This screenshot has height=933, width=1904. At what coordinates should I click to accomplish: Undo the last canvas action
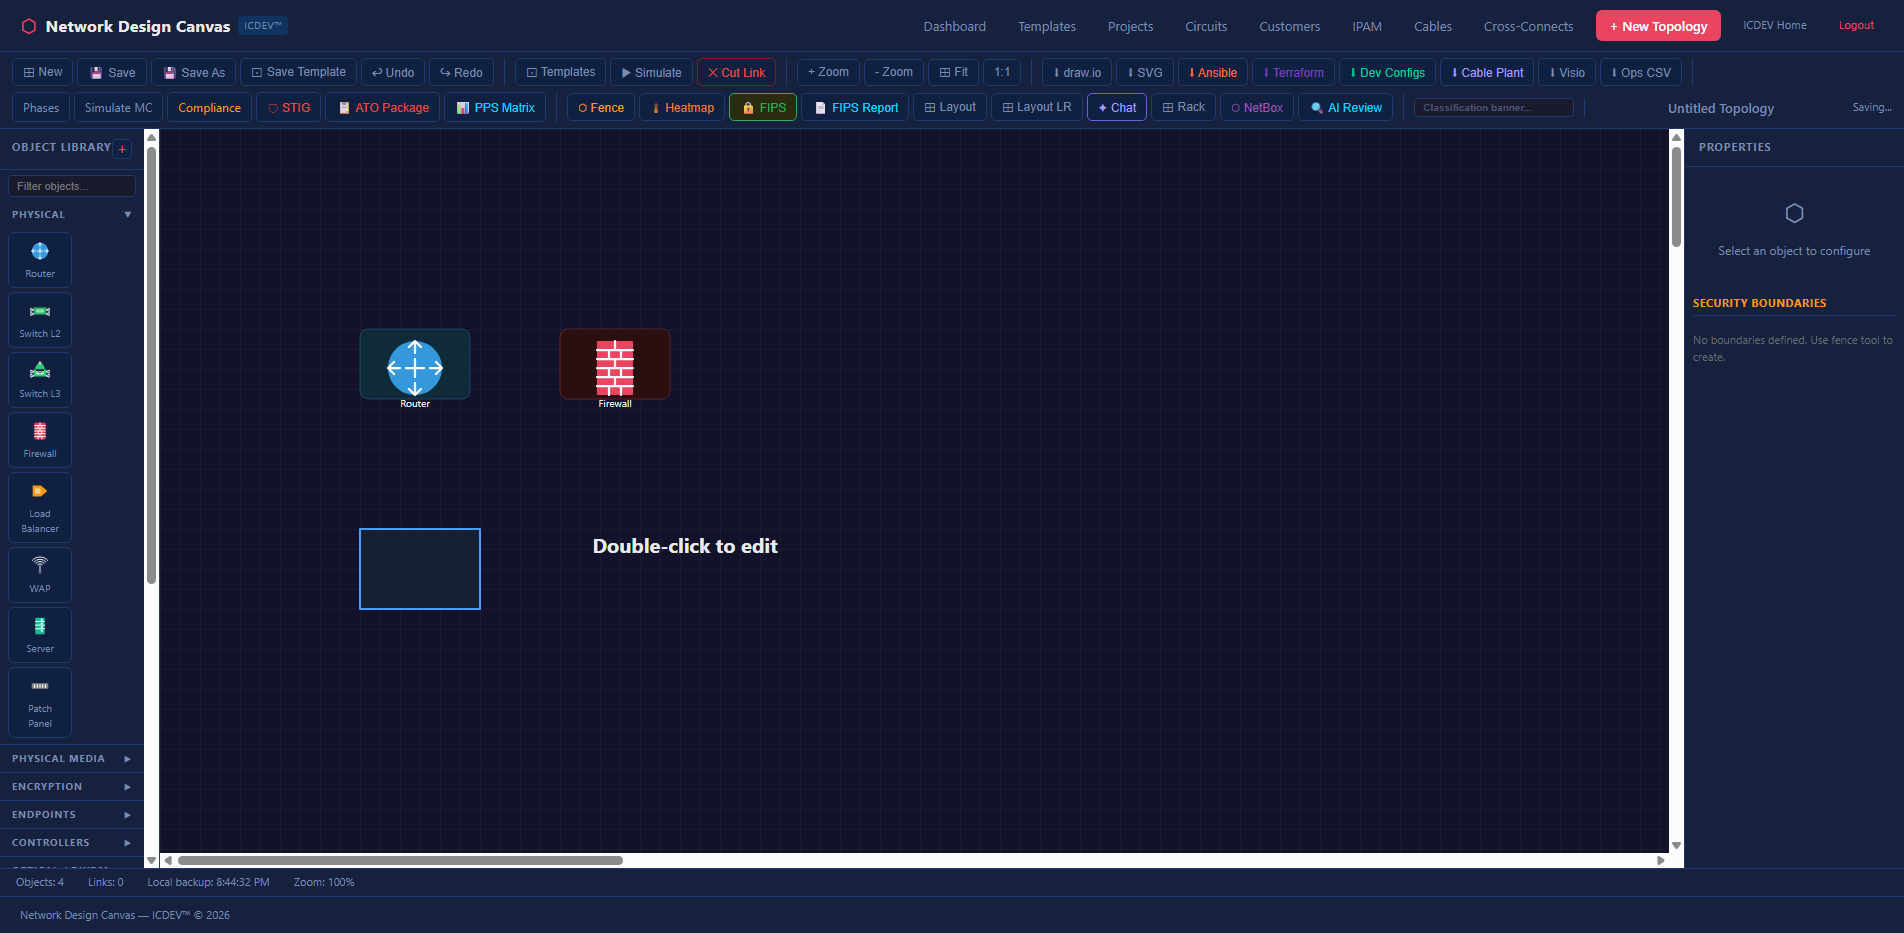393,73
